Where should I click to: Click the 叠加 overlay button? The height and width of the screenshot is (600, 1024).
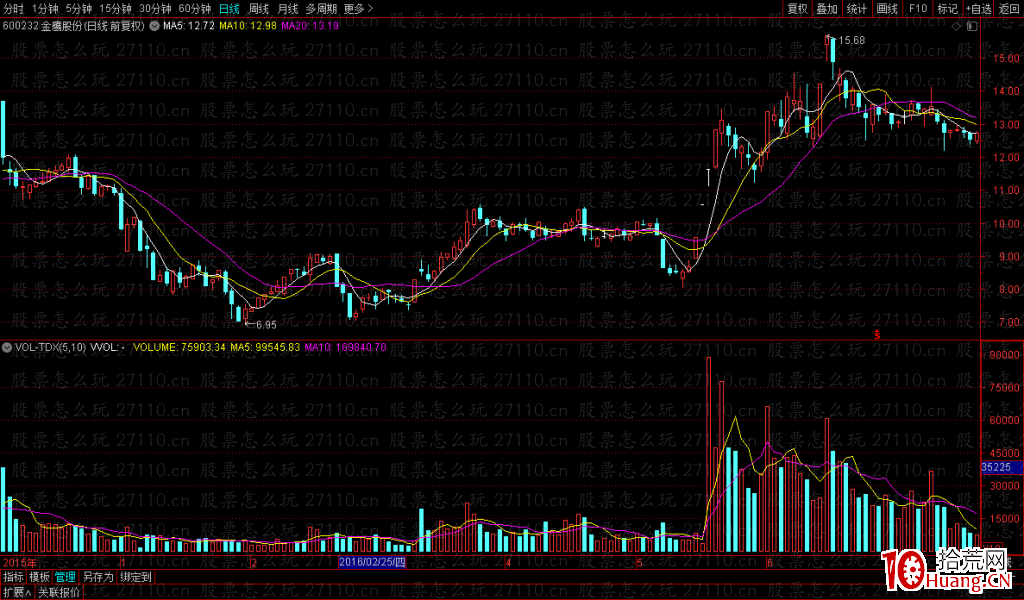click(x=827, y=8)
